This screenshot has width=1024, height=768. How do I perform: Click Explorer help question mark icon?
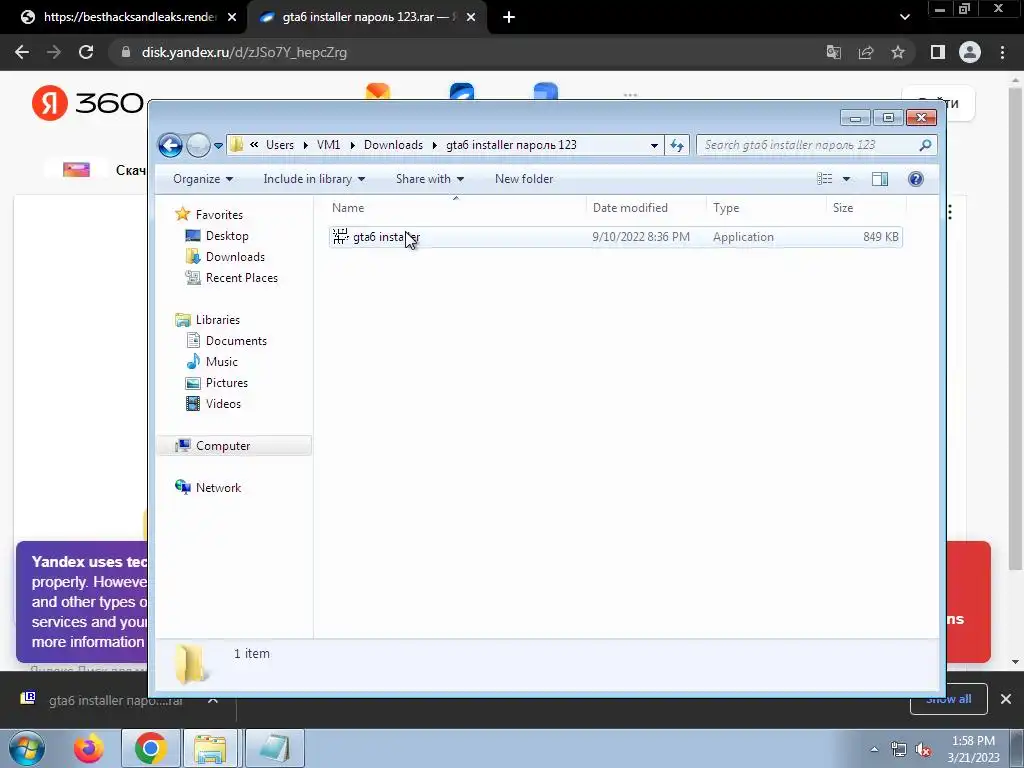[x=916, y=179]
